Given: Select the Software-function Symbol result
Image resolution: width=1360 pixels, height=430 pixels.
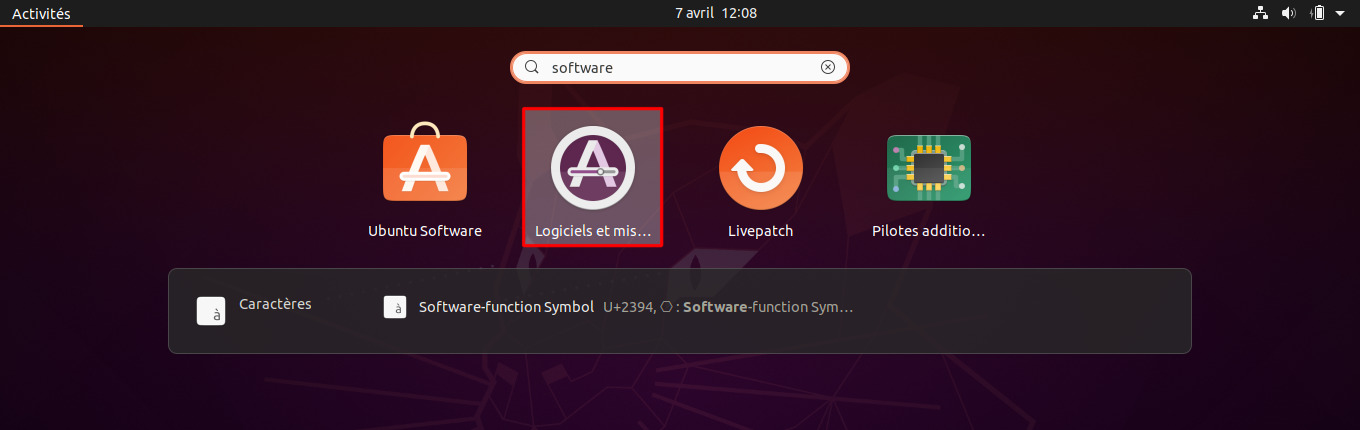Looking at the screenshot, I should point(619,307).
